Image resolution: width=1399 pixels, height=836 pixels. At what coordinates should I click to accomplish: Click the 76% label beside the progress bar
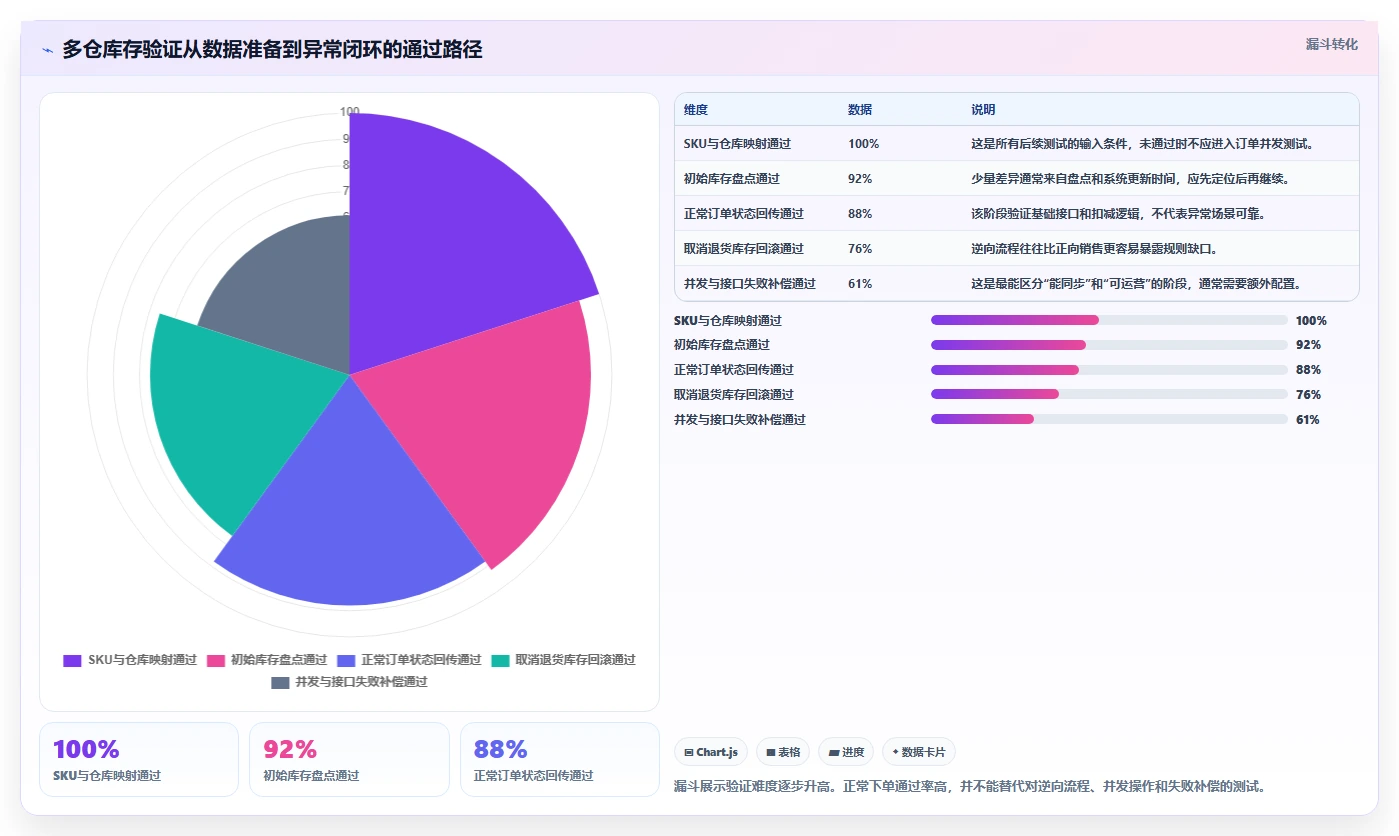[x=1308, y=395]
